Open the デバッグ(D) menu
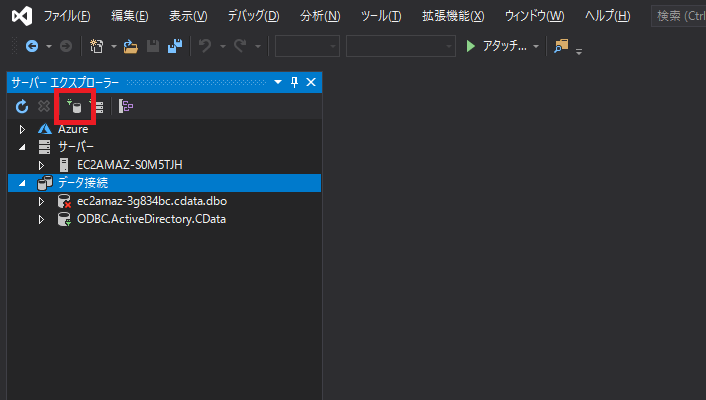Image resolution: width=706 pixels, height=400 pixels. coord(253,16)
